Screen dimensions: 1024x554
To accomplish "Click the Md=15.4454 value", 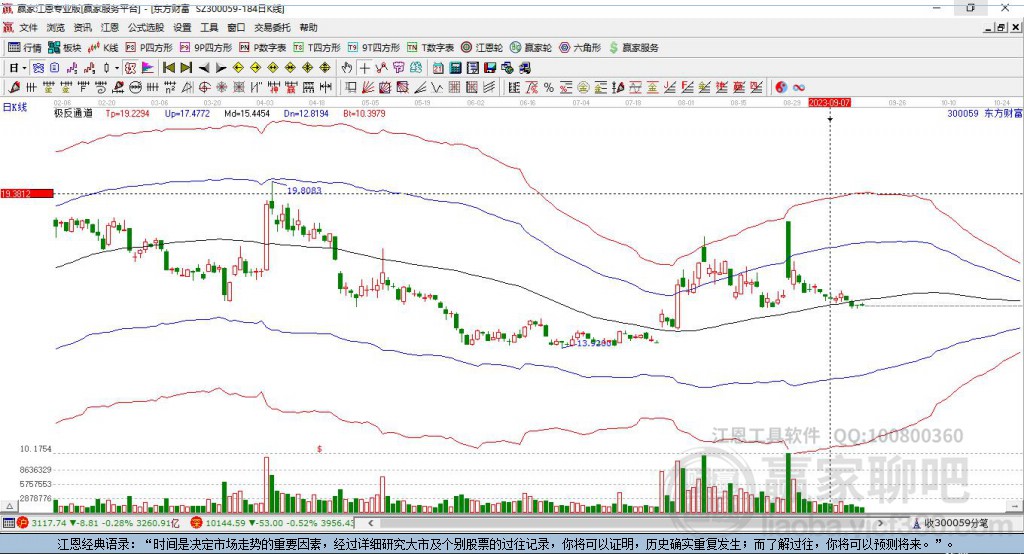I will pyautogui.click(x=247, y=113).
